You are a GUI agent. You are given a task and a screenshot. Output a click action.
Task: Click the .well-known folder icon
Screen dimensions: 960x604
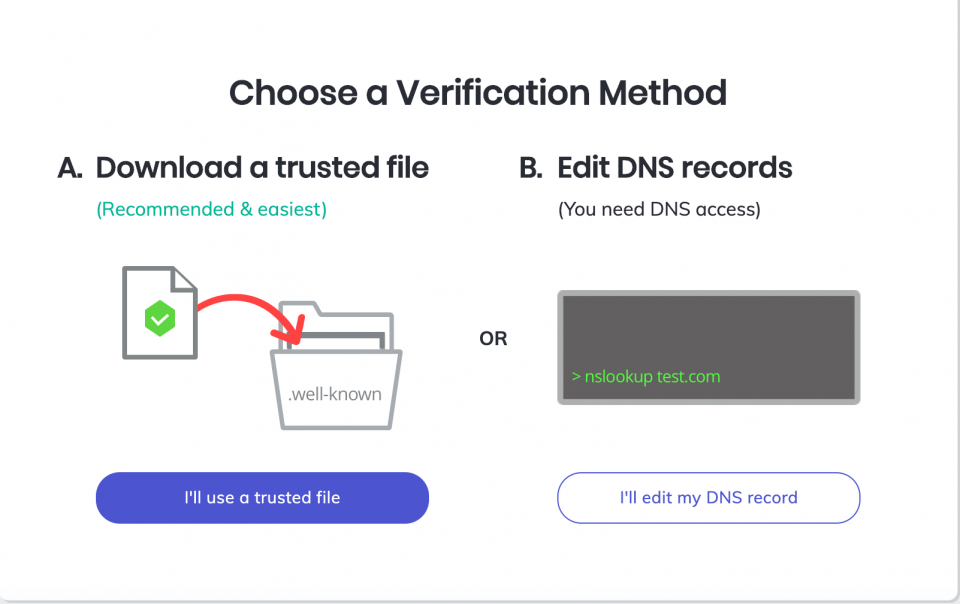point(336,365)
